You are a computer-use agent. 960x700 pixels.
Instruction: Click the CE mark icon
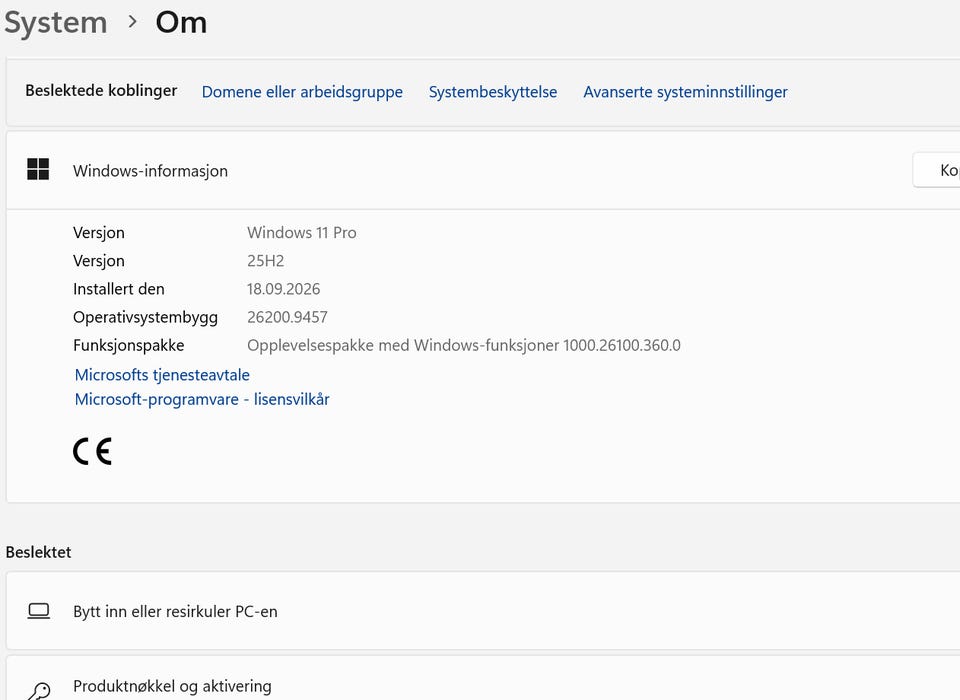click(92, 451)
